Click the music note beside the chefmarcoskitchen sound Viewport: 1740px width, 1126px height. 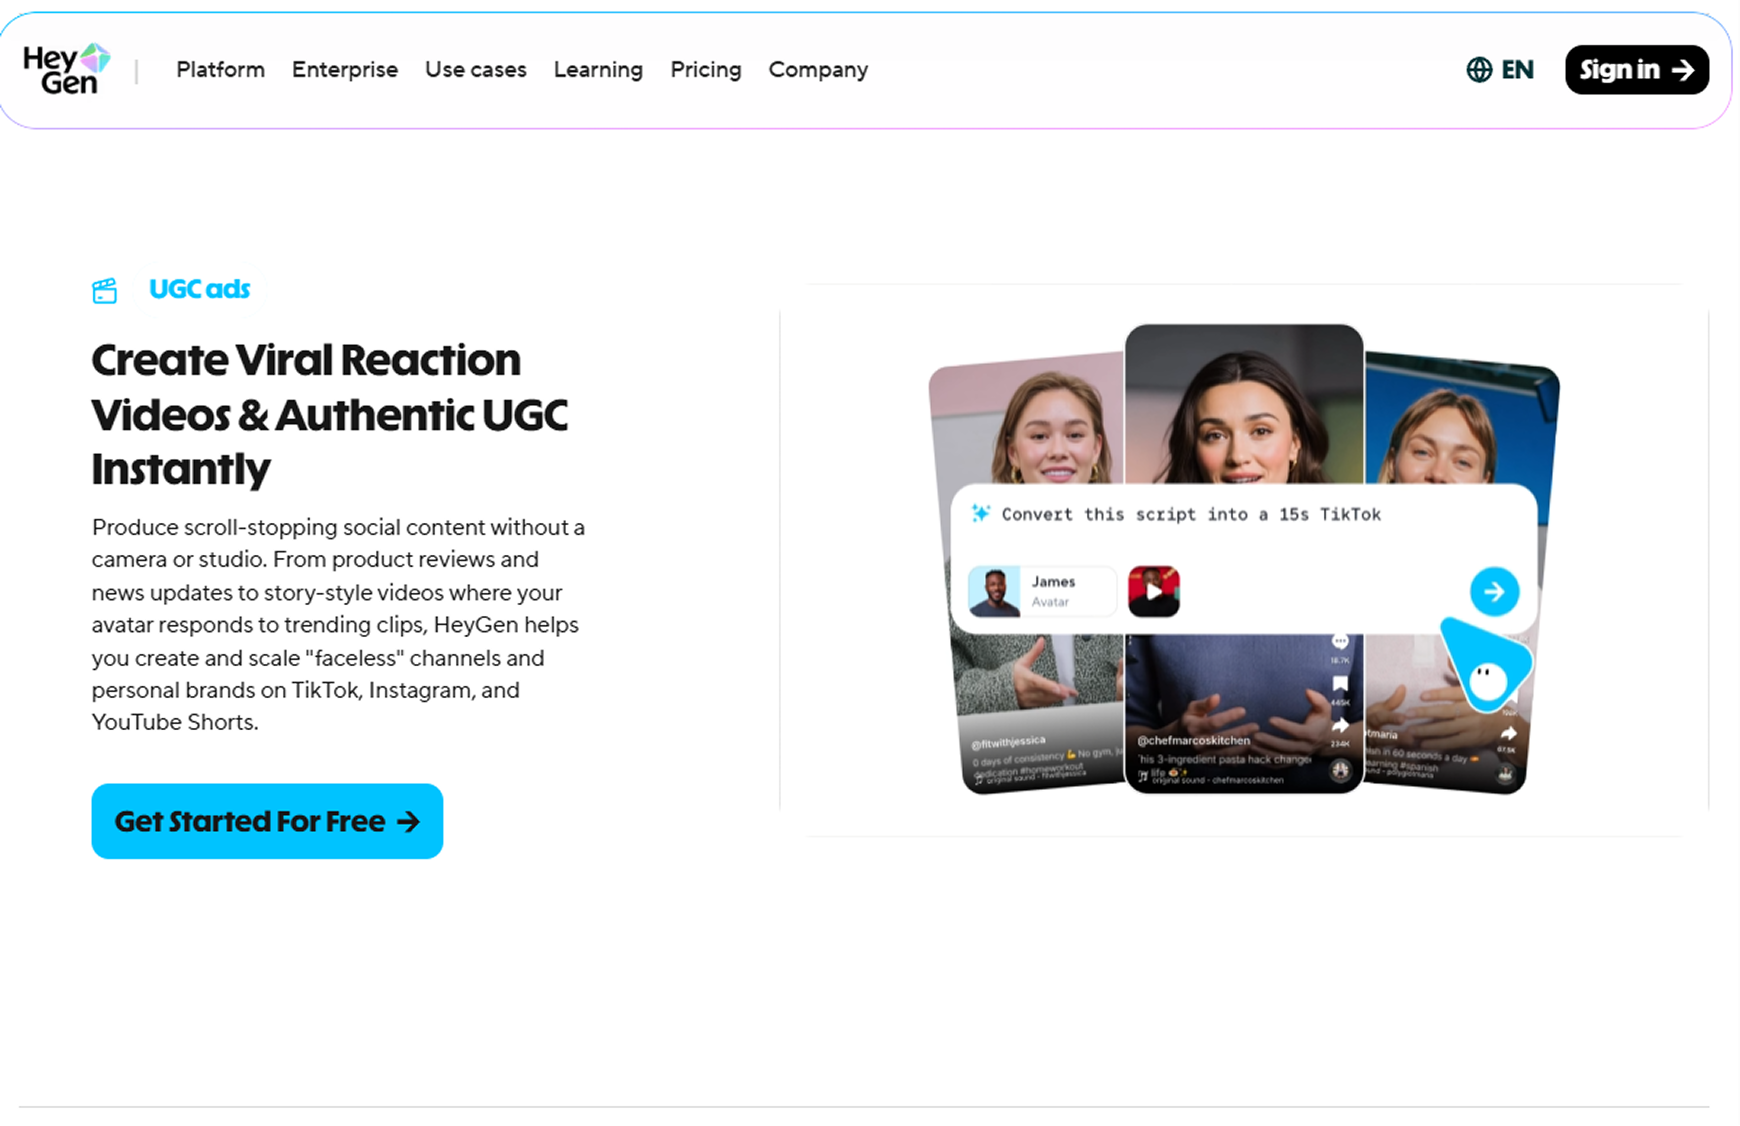click(1143, 776)
